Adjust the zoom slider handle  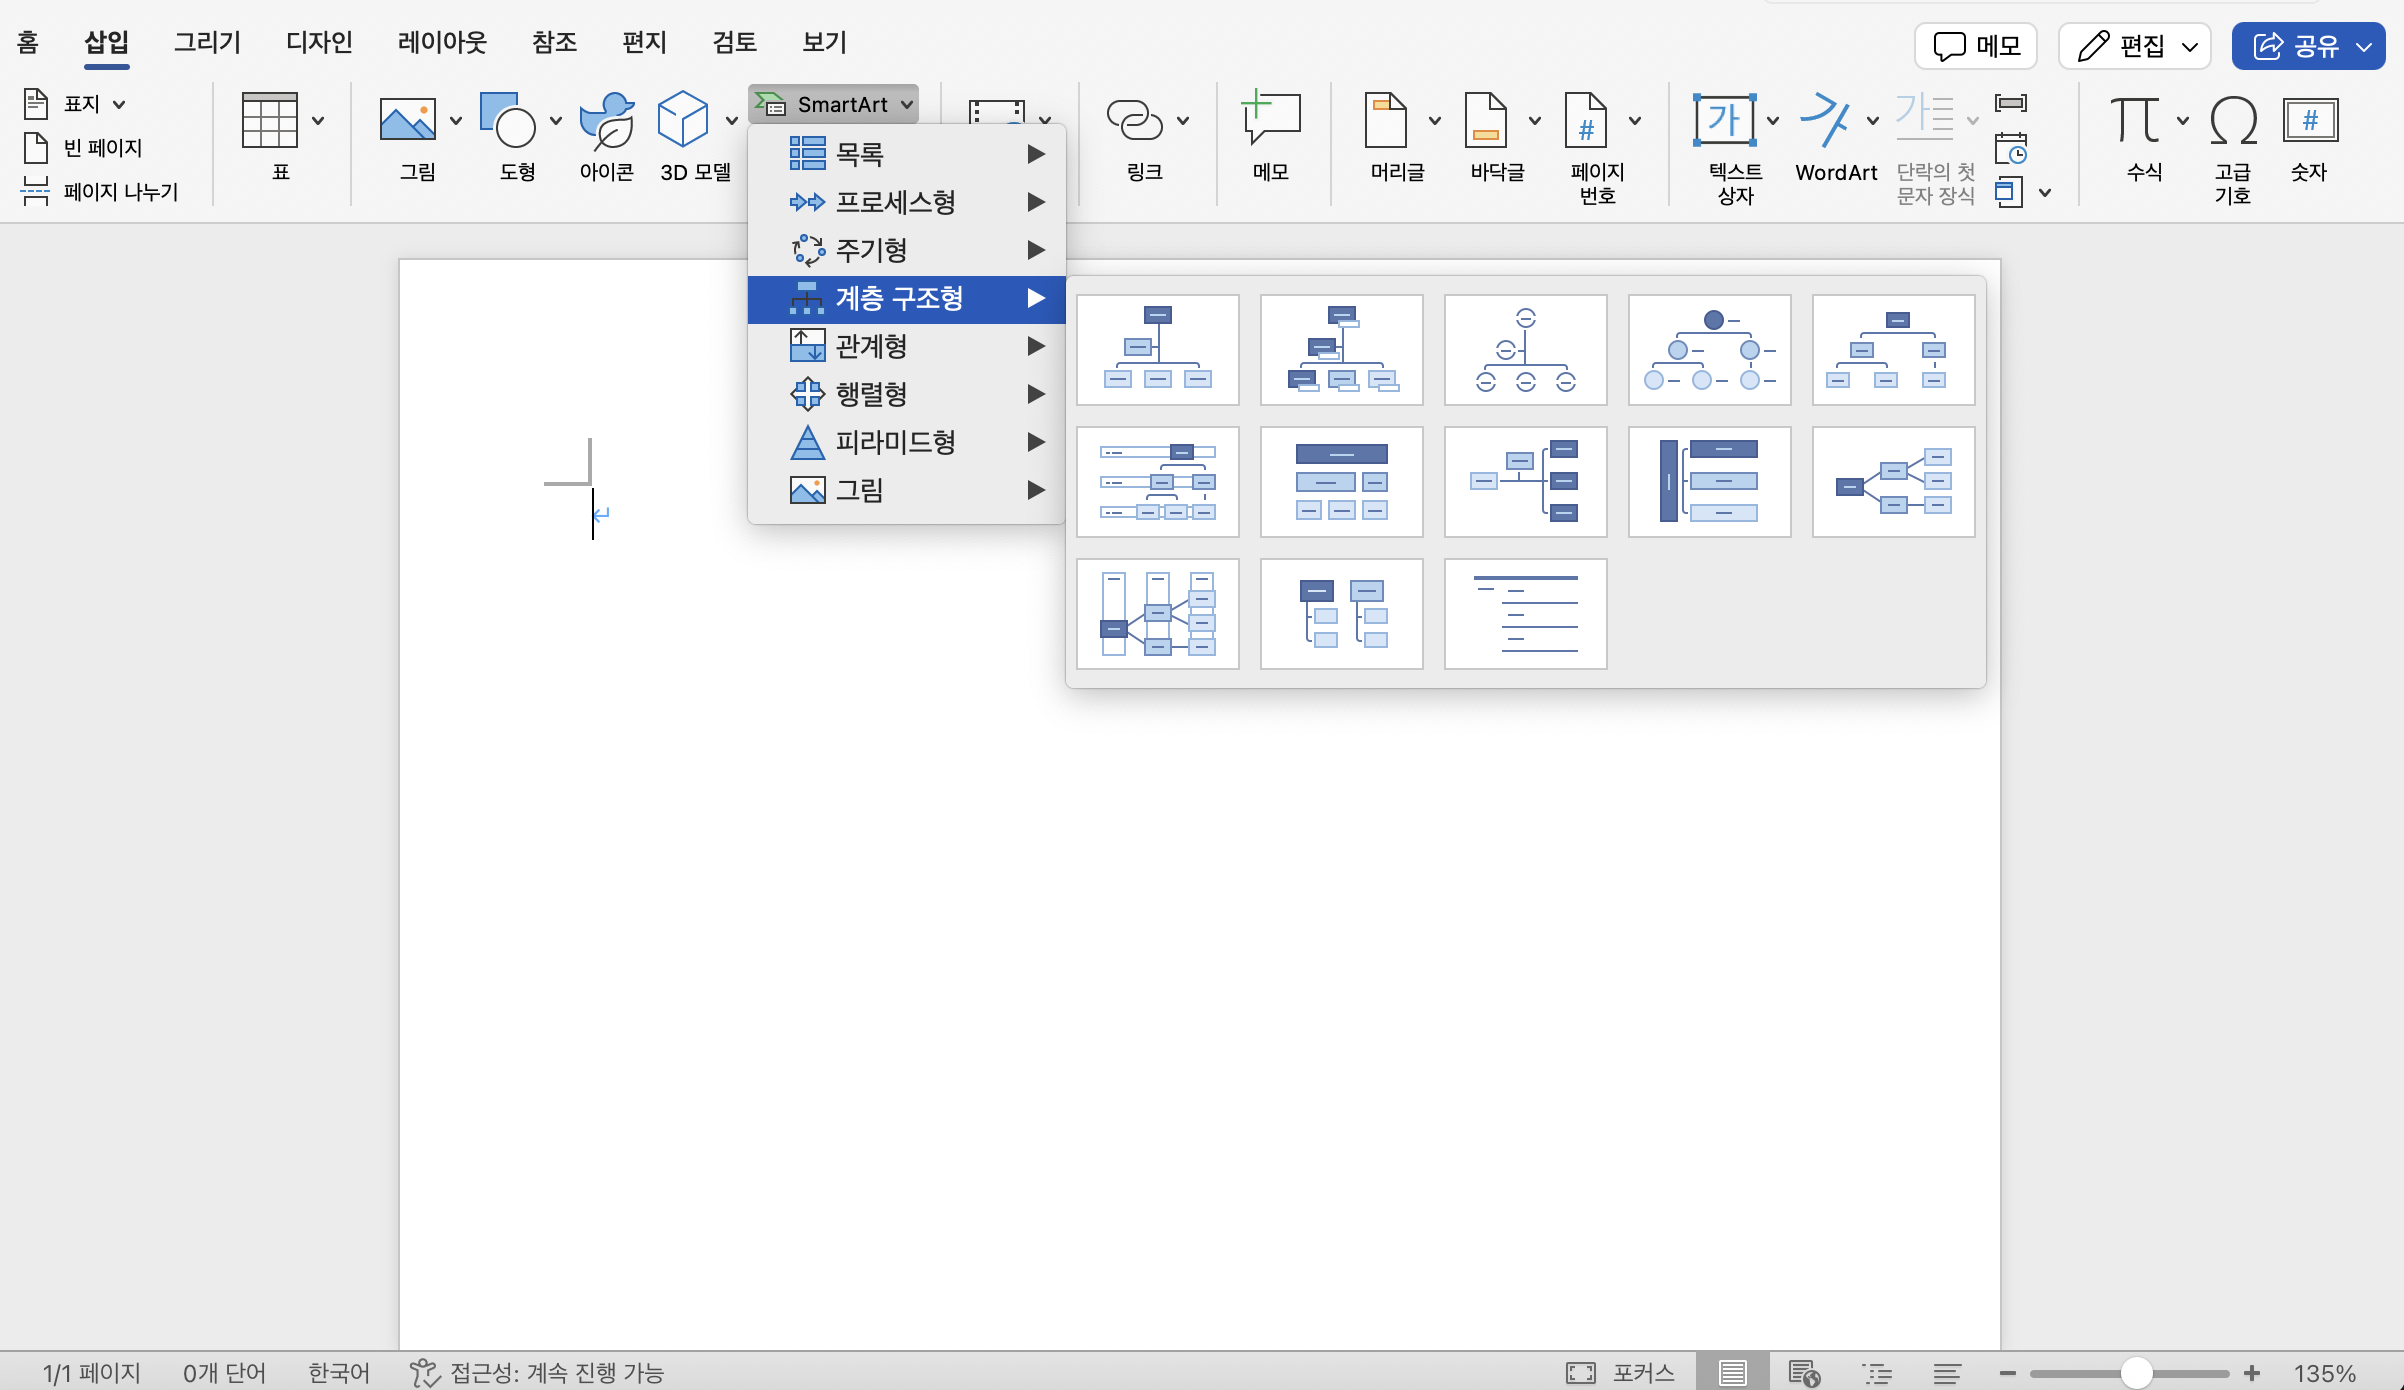point(2136,1373)
